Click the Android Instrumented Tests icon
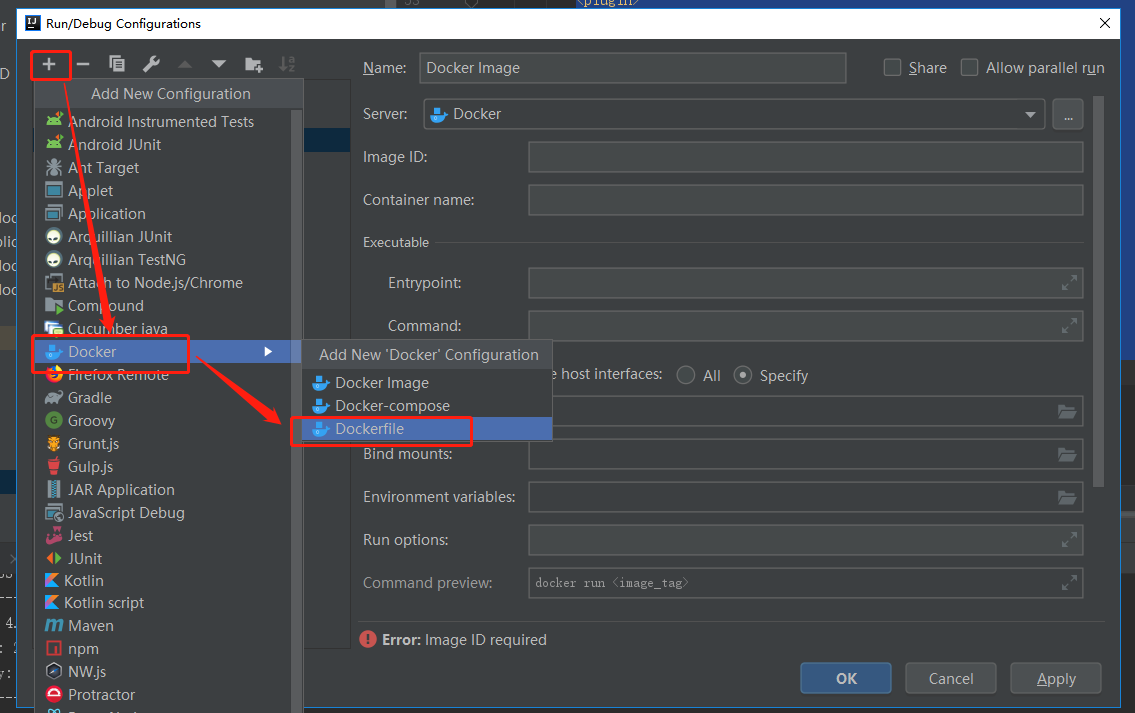Screen dimensions: 1135x713 tap(54, 120)
